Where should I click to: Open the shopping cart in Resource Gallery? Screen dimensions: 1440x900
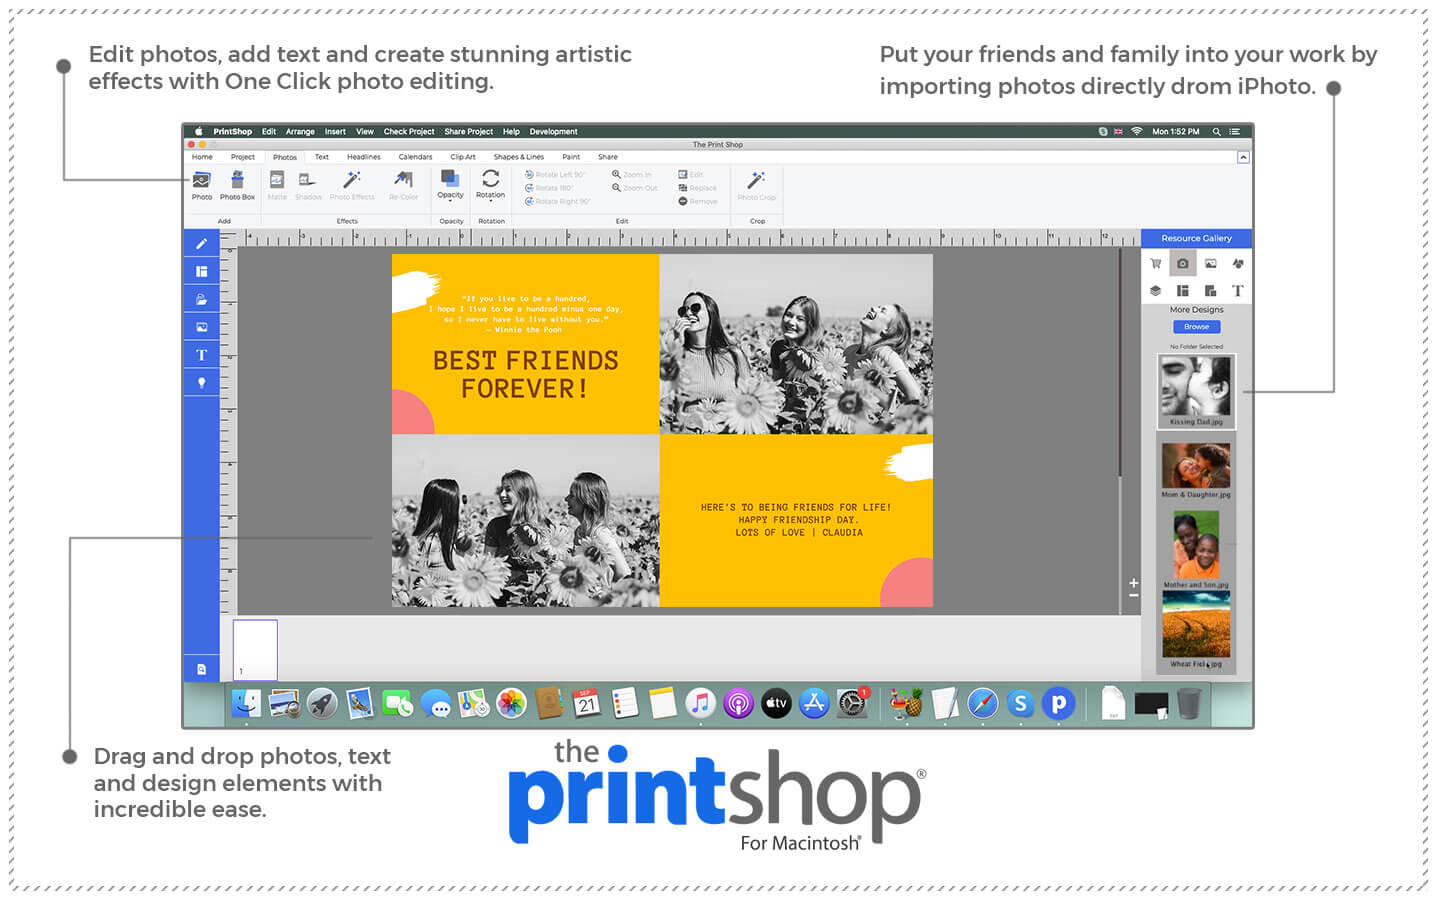[1156, 264]
